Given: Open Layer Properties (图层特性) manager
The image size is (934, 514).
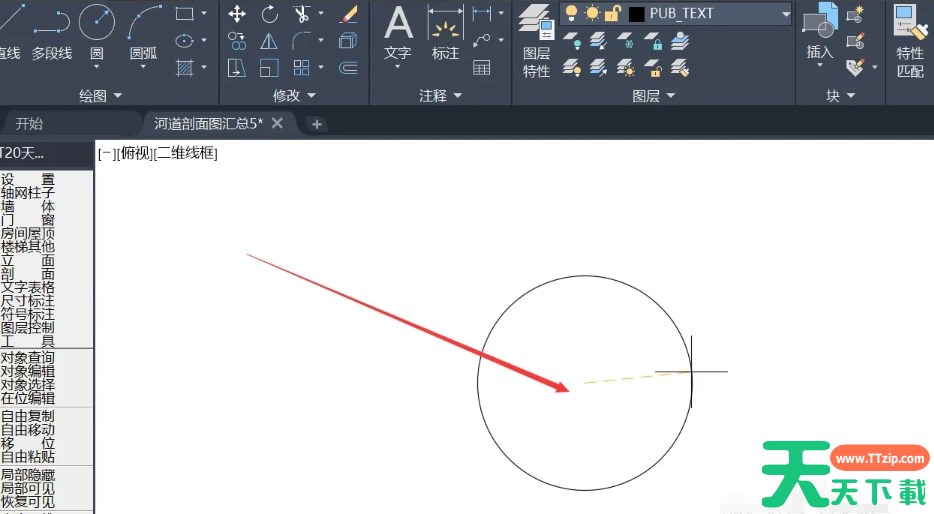Looking at the screenshot, I should [536, 42].
